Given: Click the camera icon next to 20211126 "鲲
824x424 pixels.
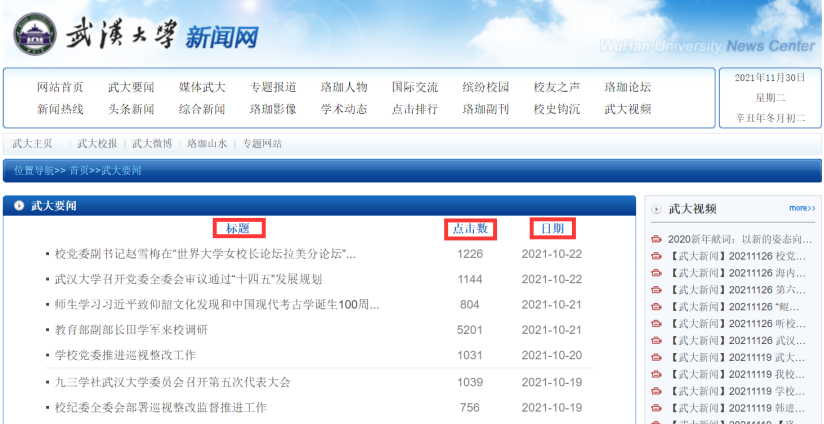Looking at the screenshot, I should [656, 307].
